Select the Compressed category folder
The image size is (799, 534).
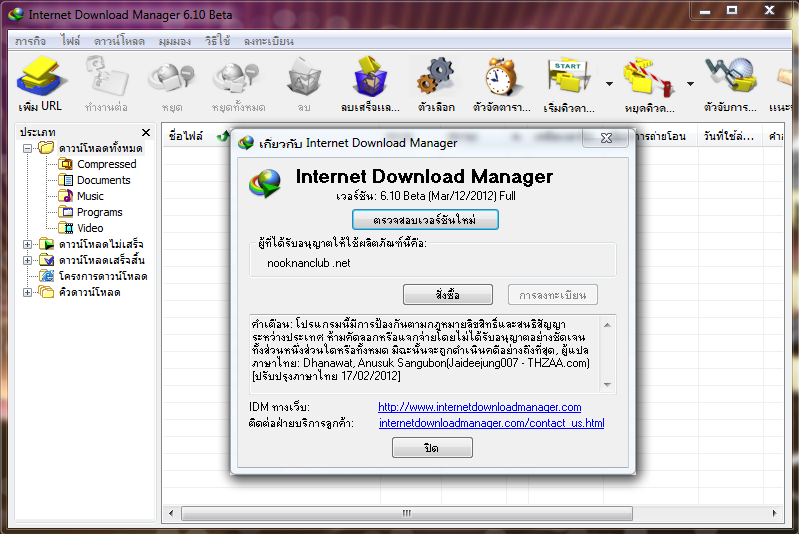point(97,164)
